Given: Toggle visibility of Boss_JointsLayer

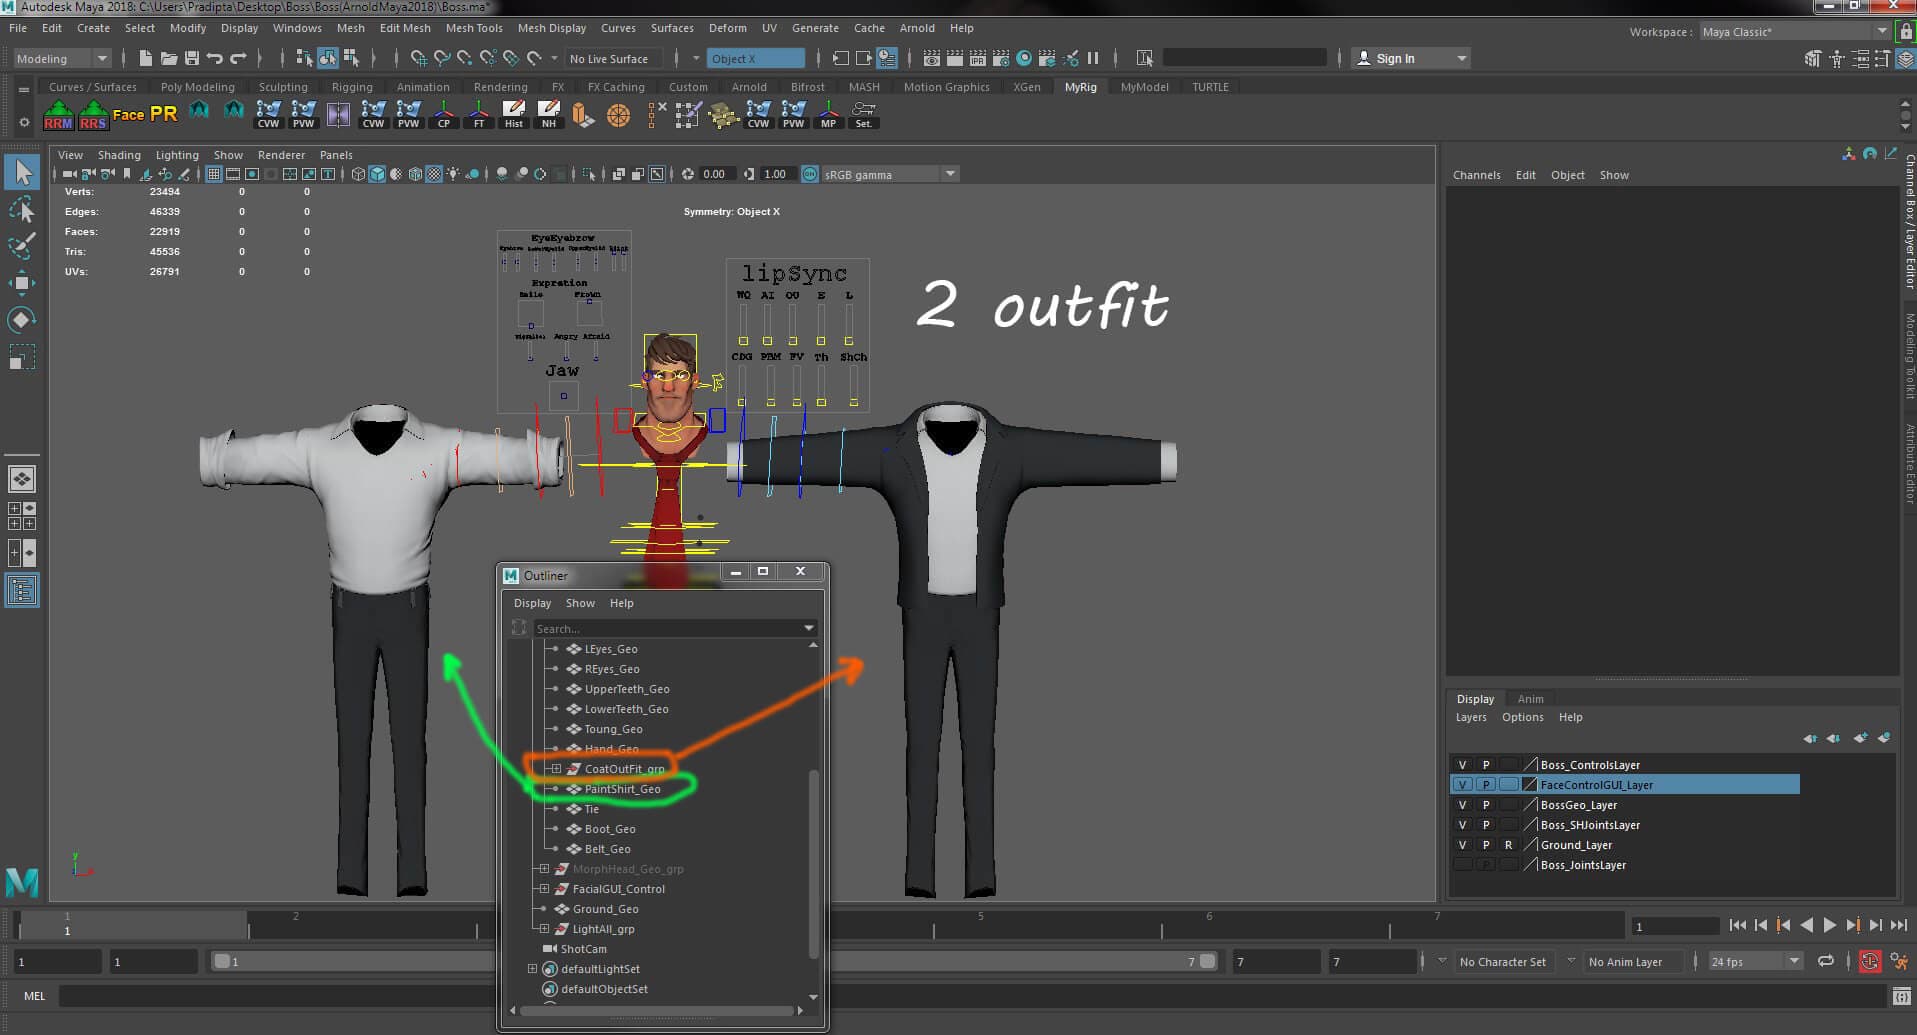Looking at the screenshot, I should click(x=1462, y=865).
